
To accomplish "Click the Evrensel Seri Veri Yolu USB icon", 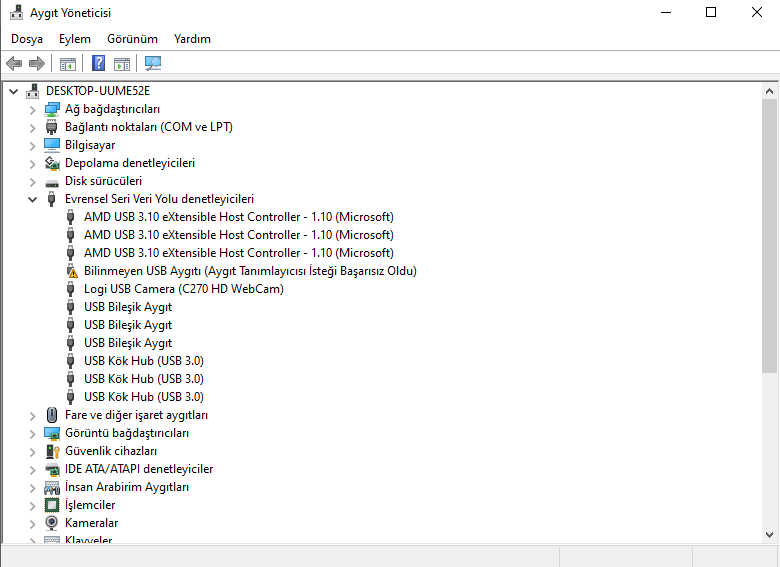I will pos(51,199).
